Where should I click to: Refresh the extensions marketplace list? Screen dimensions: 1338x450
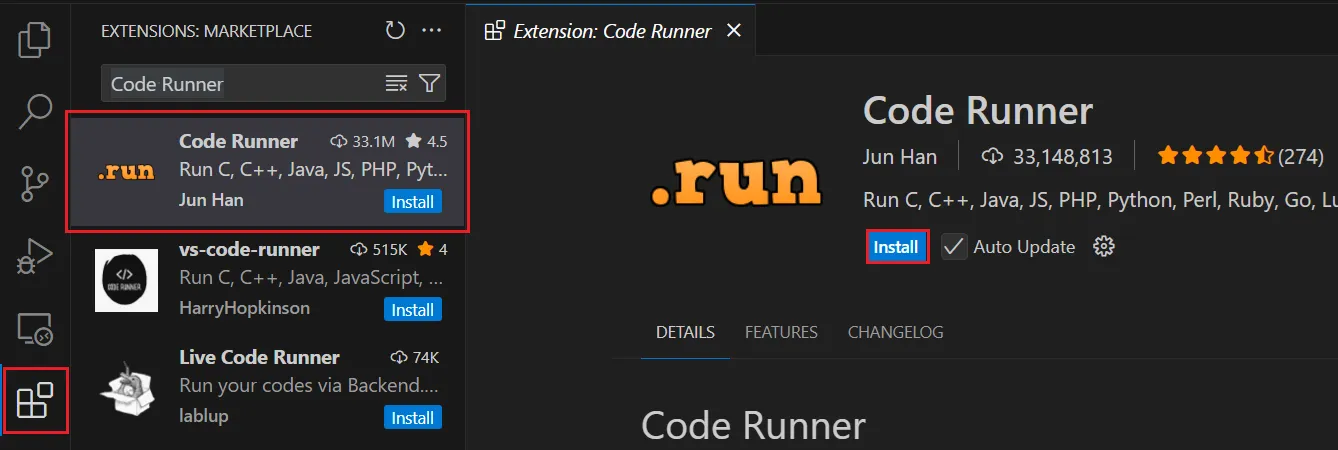[395, 31]
